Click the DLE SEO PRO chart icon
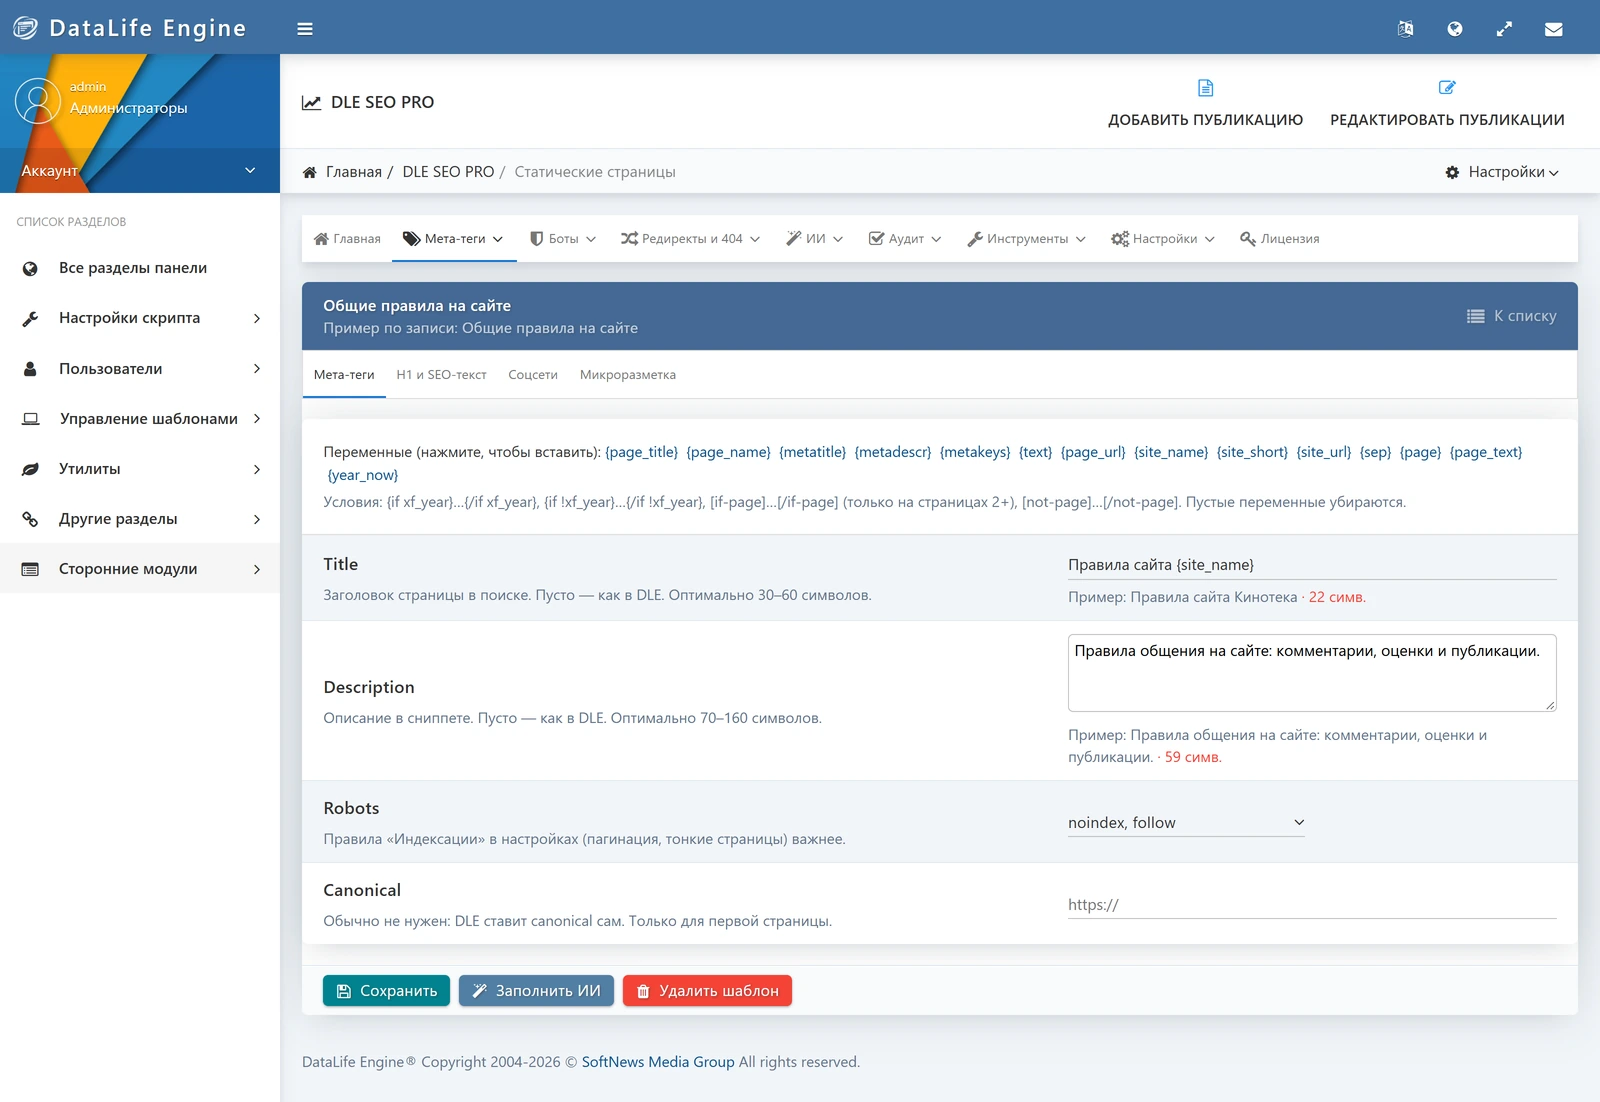Viewport: 1600px width, 1102px height. click(312, 102)
